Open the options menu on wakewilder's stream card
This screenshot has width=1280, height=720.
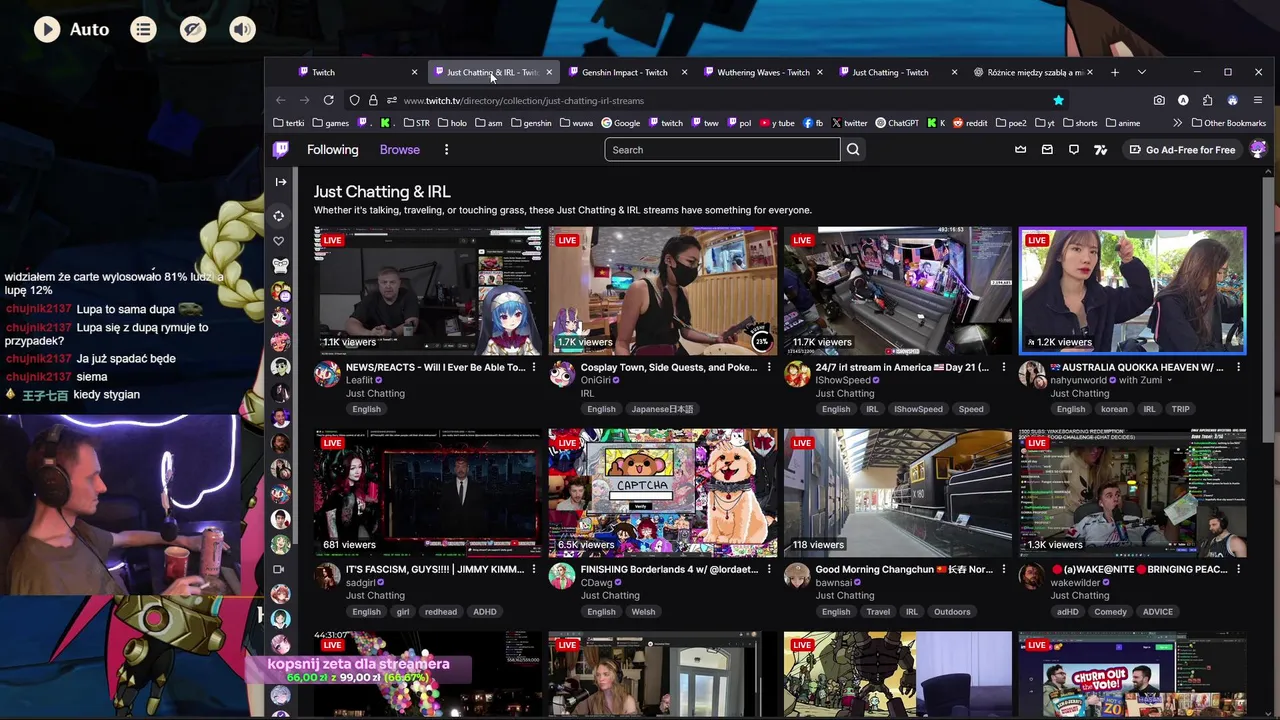click(1239, 570)
